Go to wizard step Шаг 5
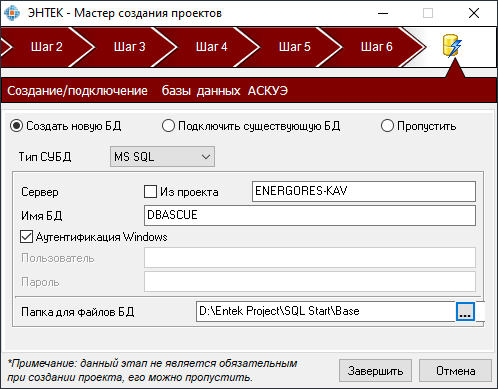This screenshot has width=498, height=389. (x=295, y=47)
